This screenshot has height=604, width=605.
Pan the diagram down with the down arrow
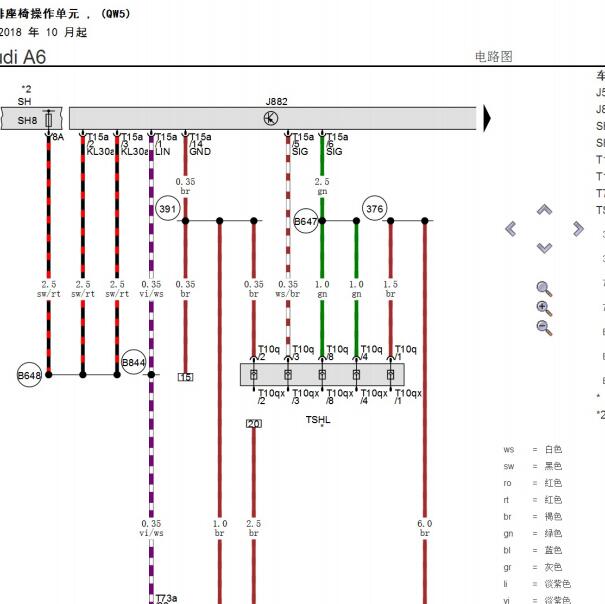point(544,248)
